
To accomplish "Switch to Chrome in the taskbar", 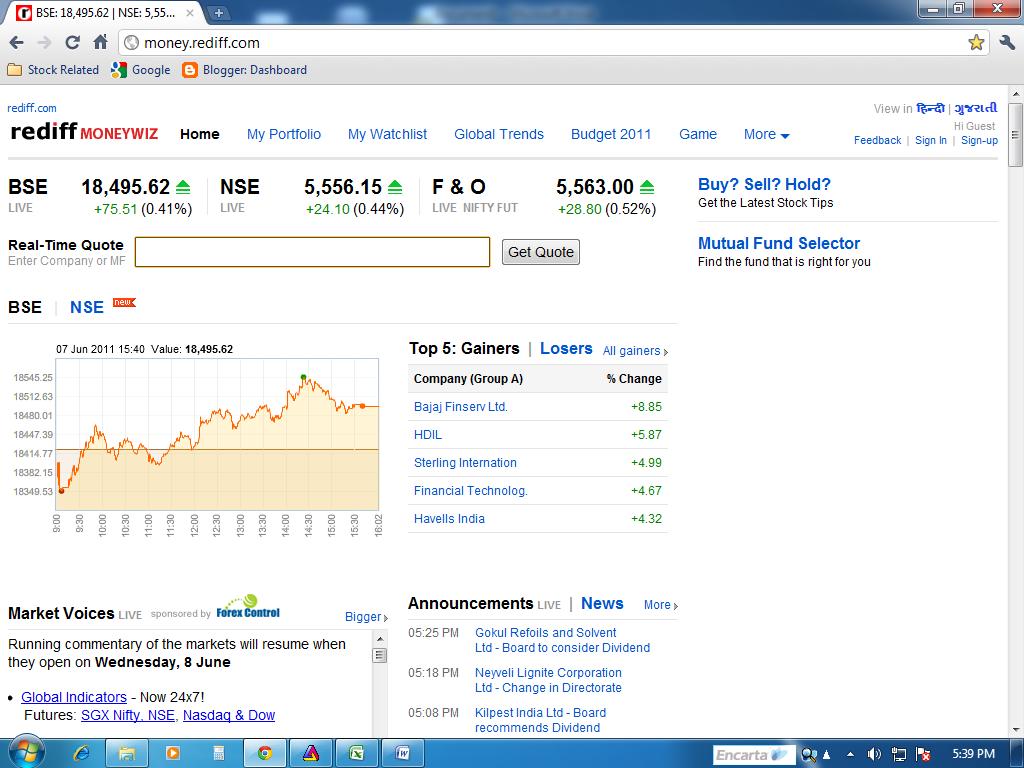I will pos(264,754).
